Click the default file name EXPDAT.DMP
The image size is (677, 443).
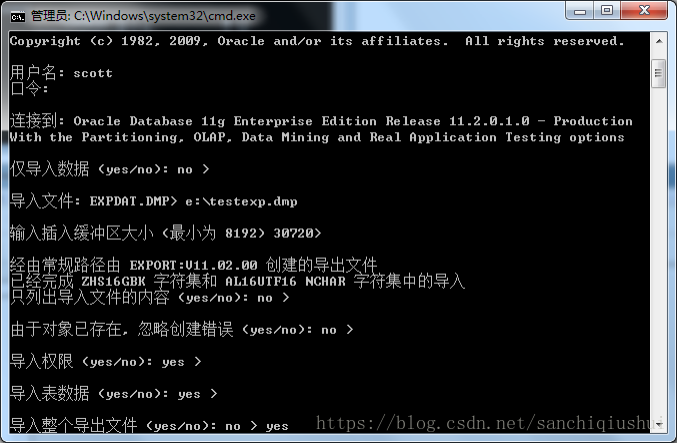[130, 202]
